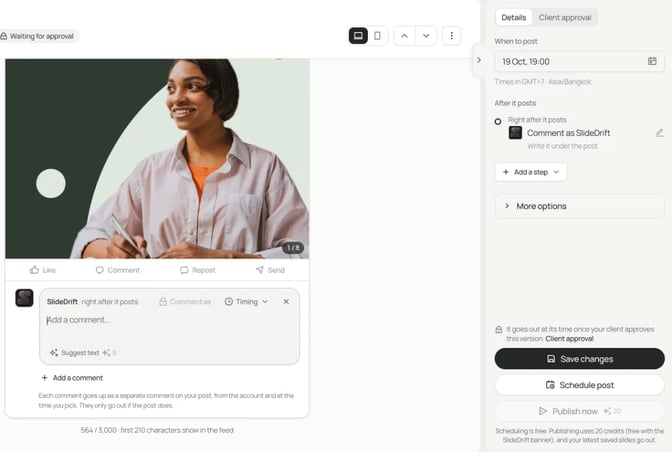Open the Details tab
The image size is (672, 452).
pyautogui.click(x=513, y=18)
